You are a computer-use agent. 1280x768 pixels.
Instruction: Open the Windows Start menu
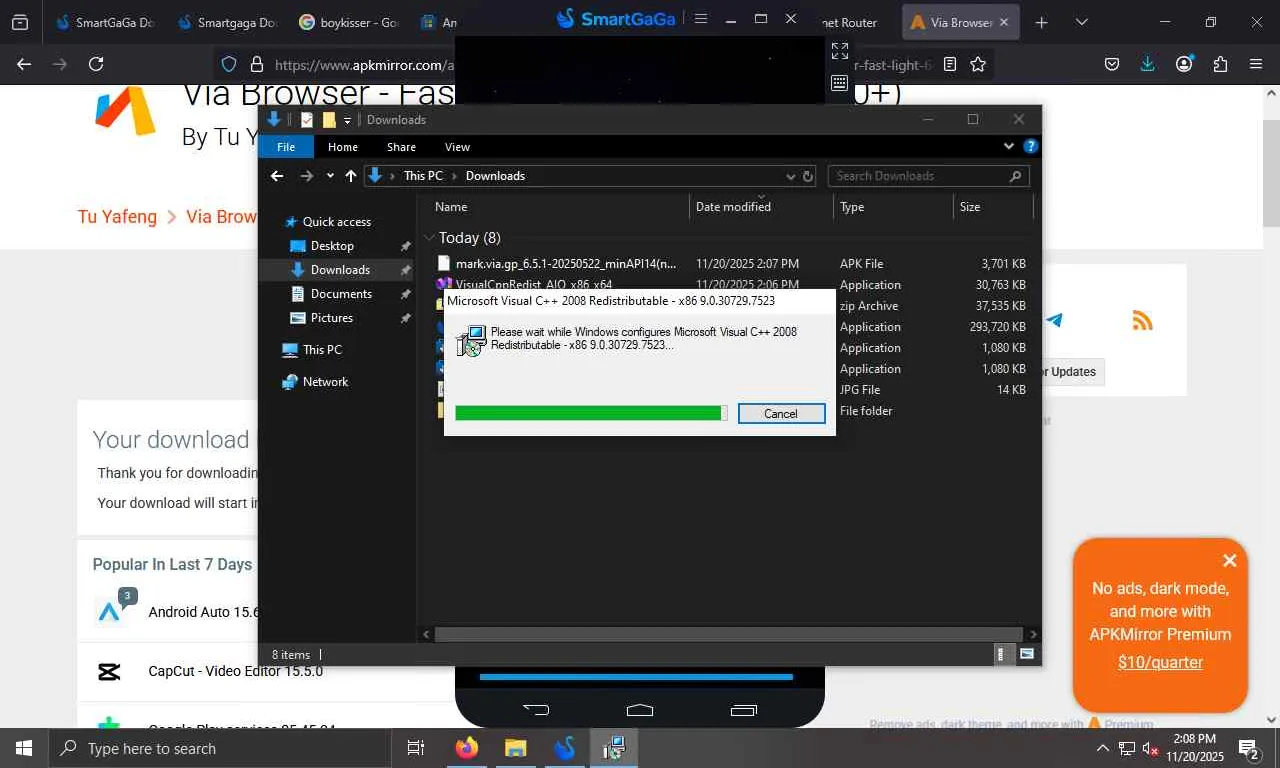pyautogui.click(x=23, y=748)
